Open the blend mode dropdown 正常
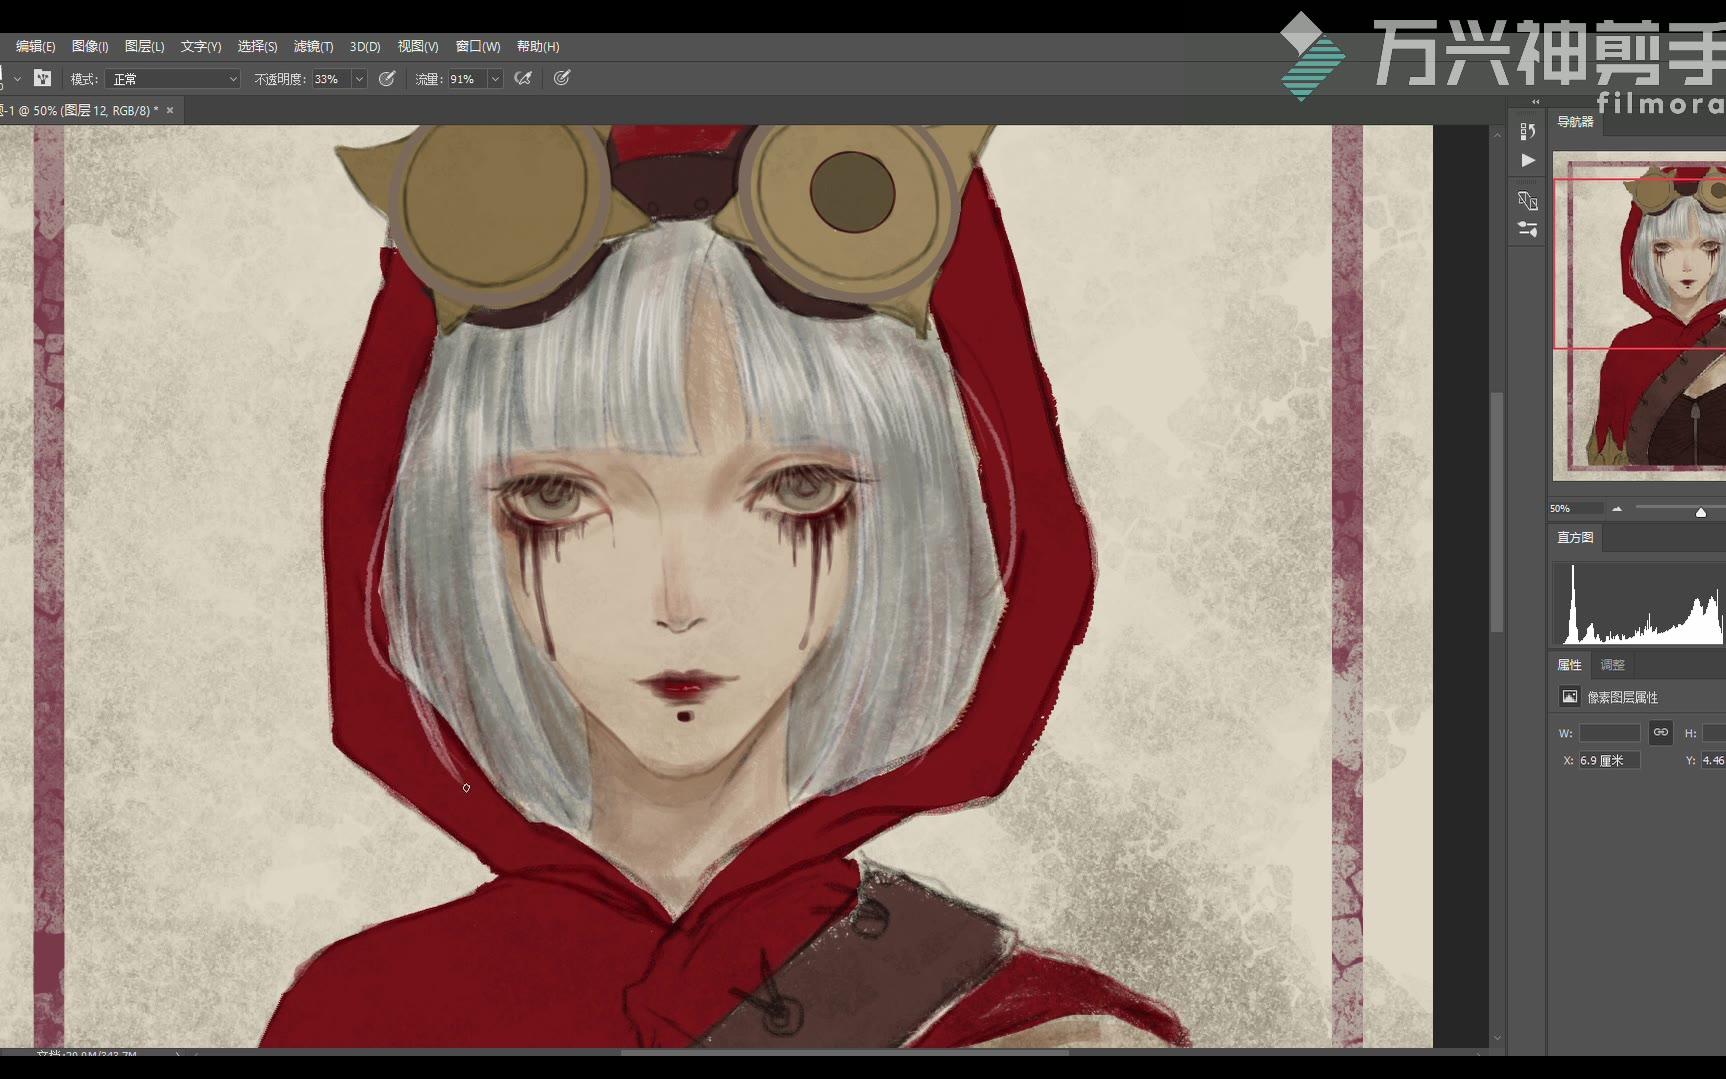 click(x=173, y=79)
